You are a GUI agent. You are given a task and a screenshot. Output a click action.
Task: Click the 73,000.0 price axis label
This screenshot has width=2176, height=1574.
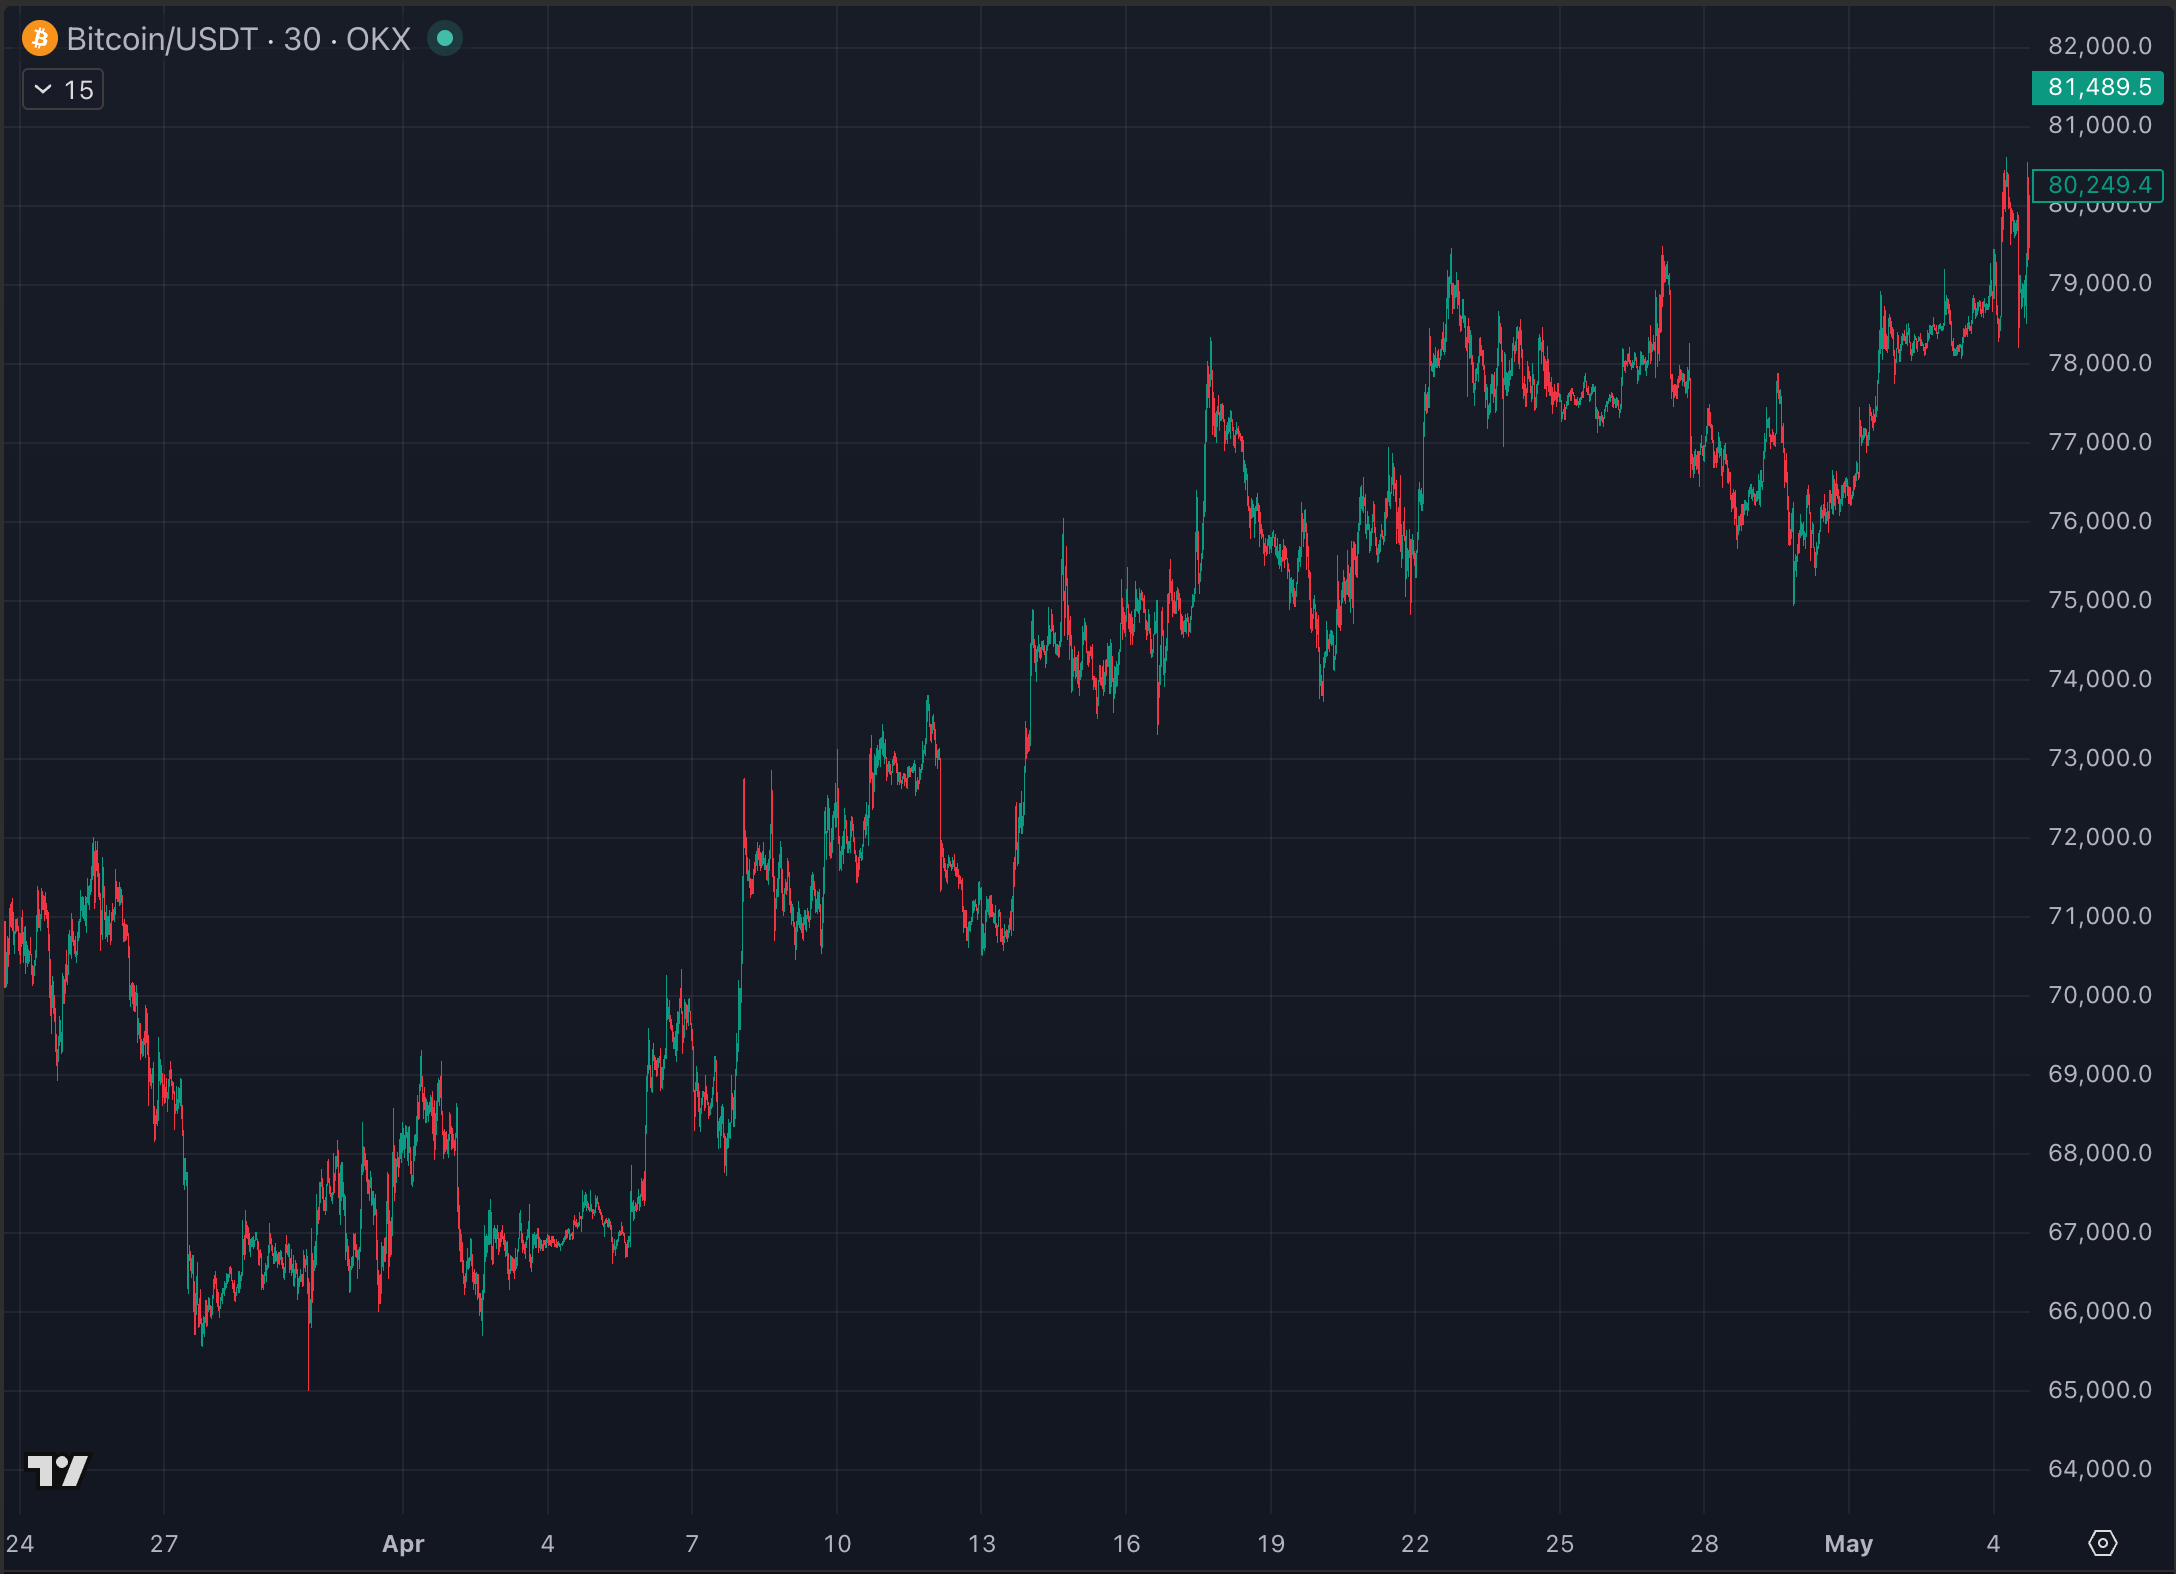pos(2100,758)
